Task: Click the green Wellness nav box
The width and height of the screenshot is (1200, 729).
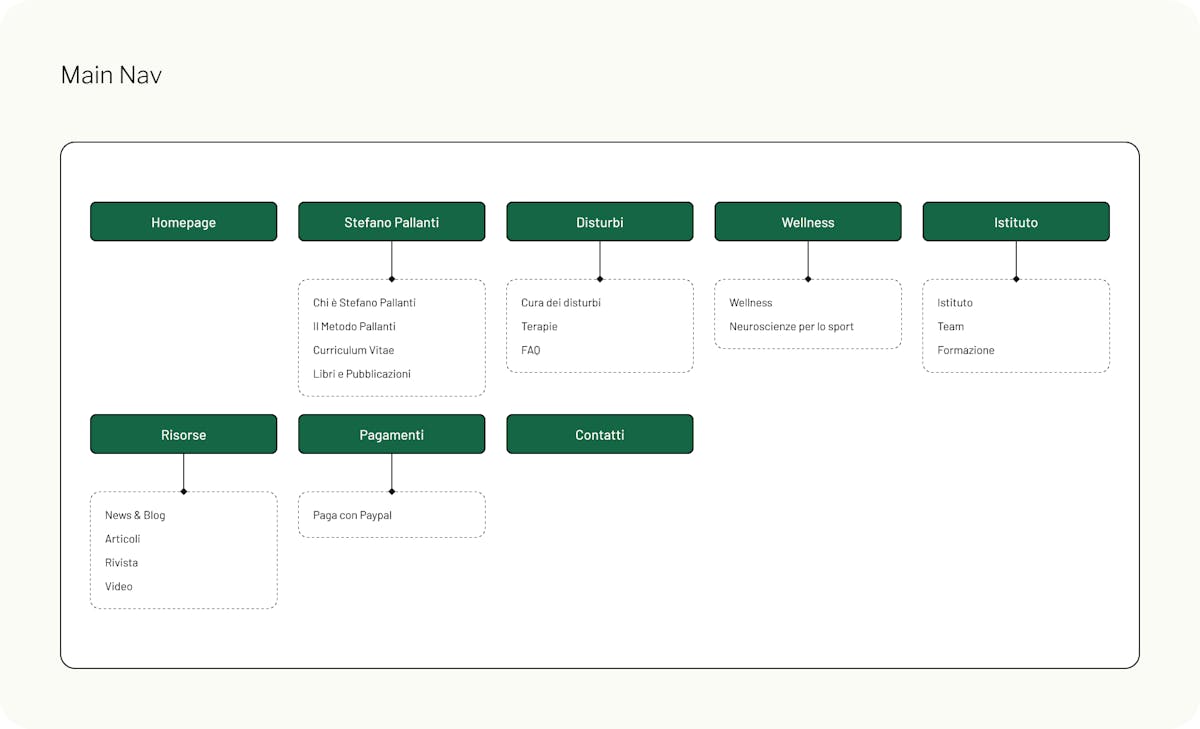Action: coord(807,222)
